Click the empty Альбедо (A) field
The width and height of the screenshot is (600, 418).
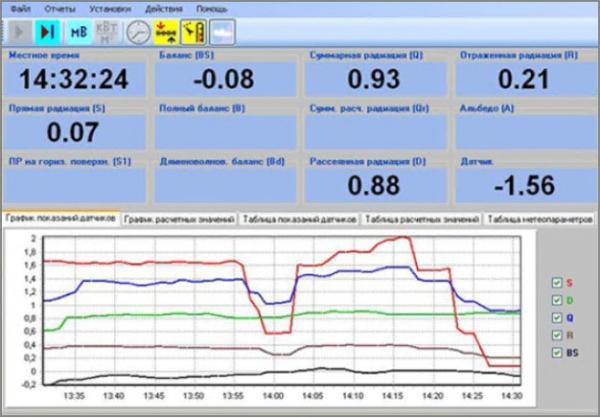(526, 132)
